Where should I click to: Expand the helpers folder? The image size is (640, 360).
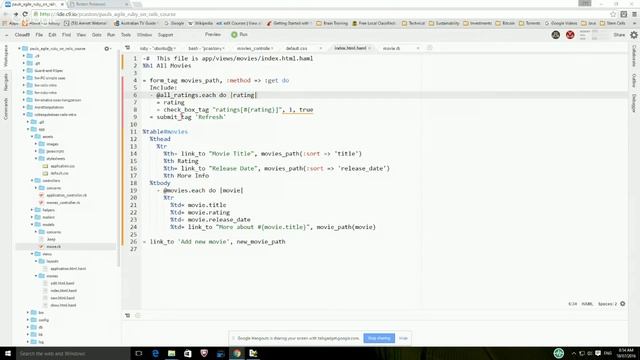point(32,210)
